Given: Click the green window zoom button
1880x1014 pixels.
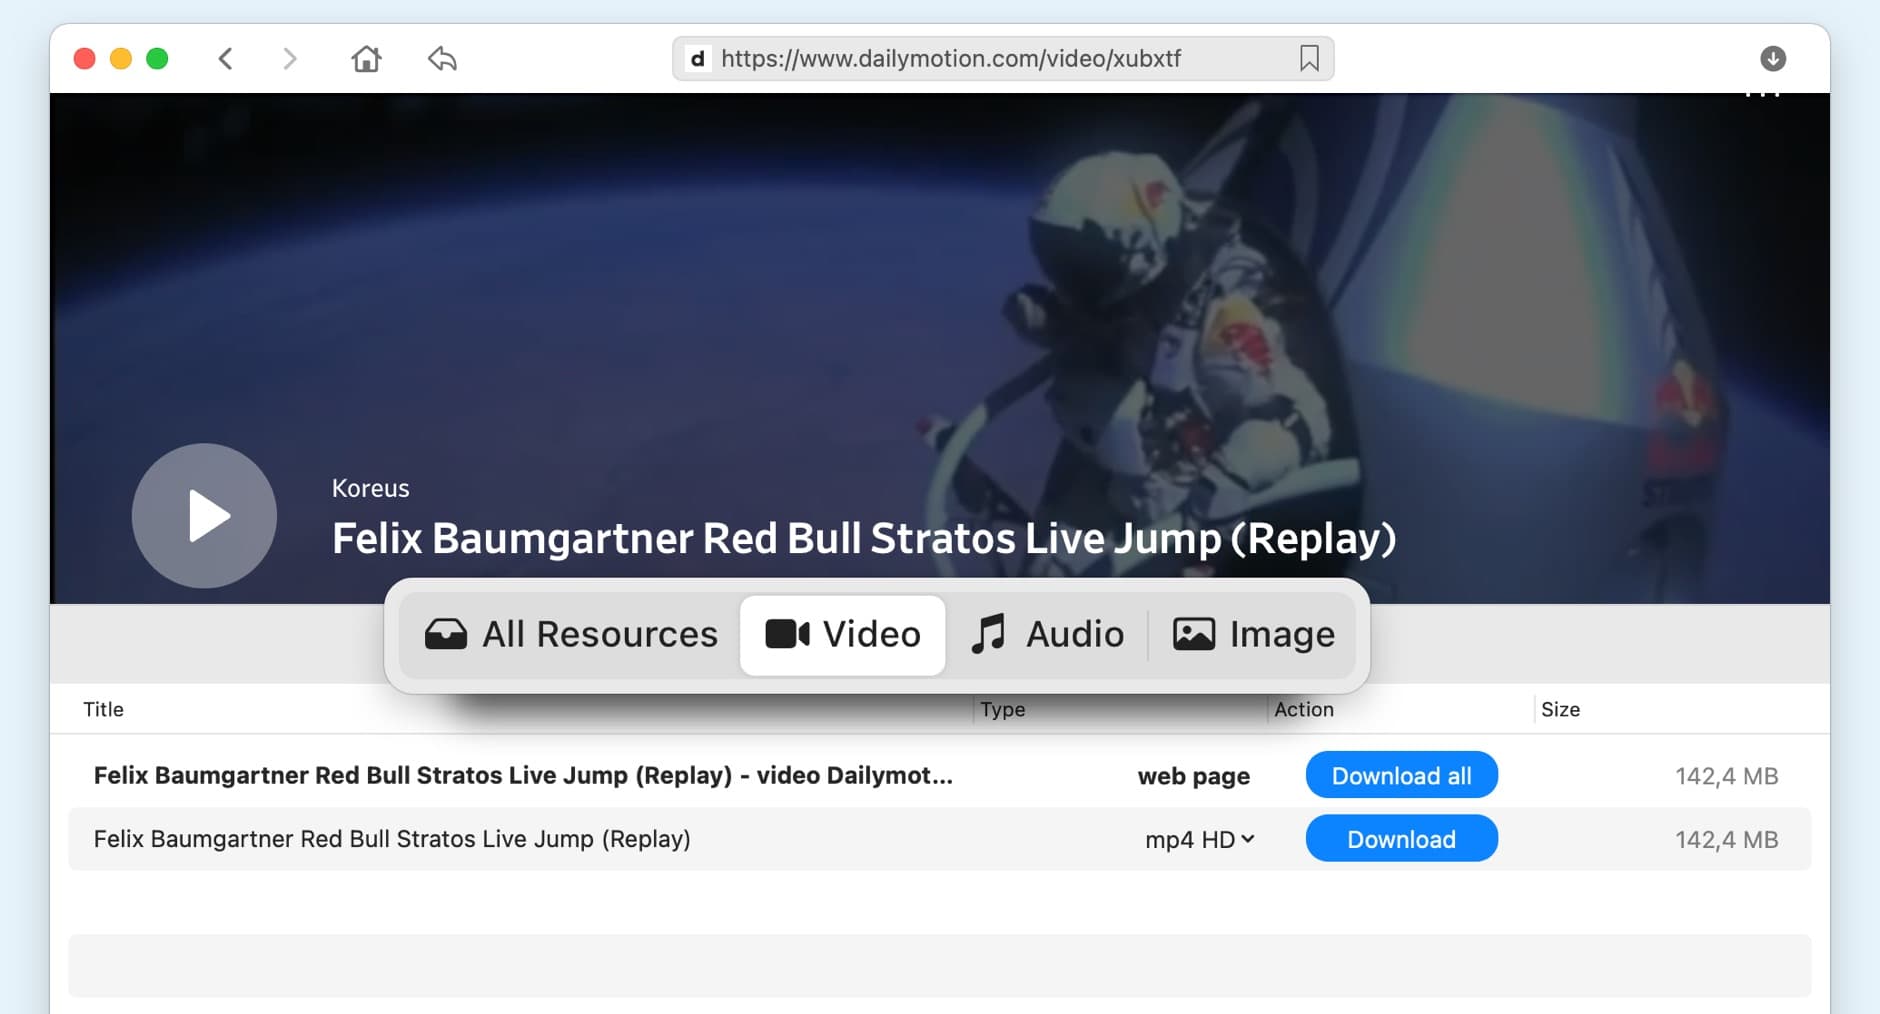Looking at the screenshot, I should click(157, 59).
